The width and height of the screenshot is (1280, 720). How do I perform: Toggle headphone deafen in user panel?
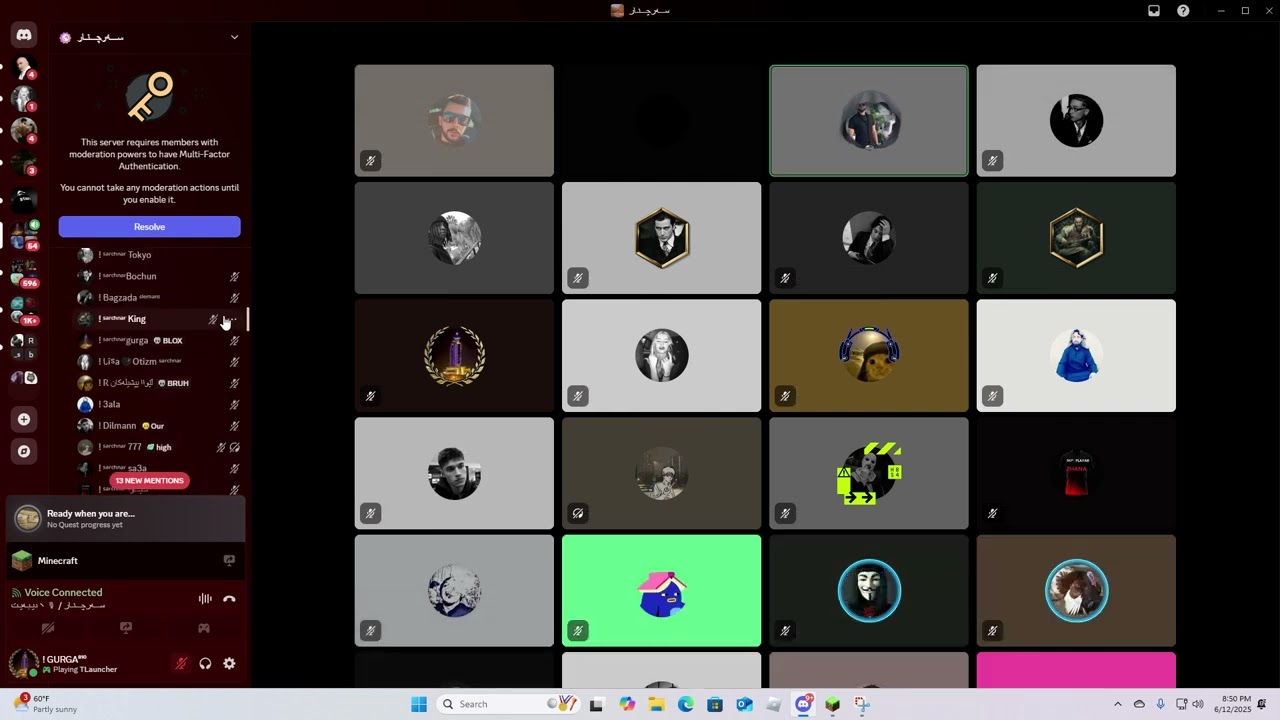pyautogui.click(x=205, y=663)
